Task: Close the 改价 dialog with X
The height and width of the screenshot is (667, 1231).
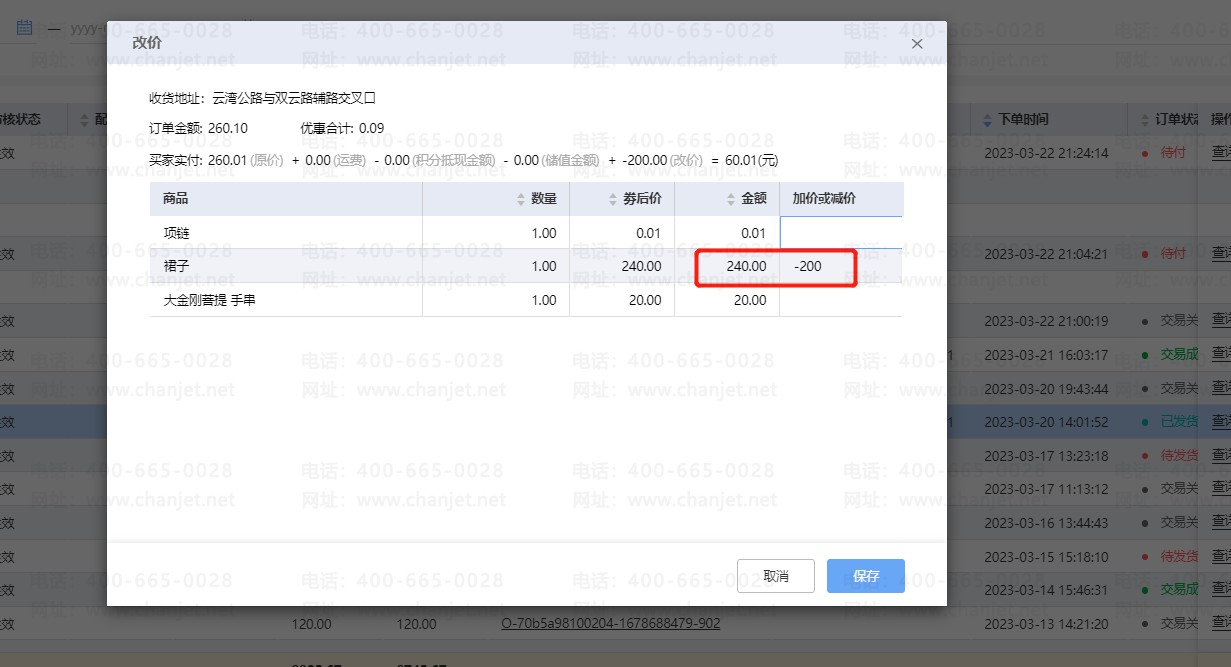Action: 917,44
